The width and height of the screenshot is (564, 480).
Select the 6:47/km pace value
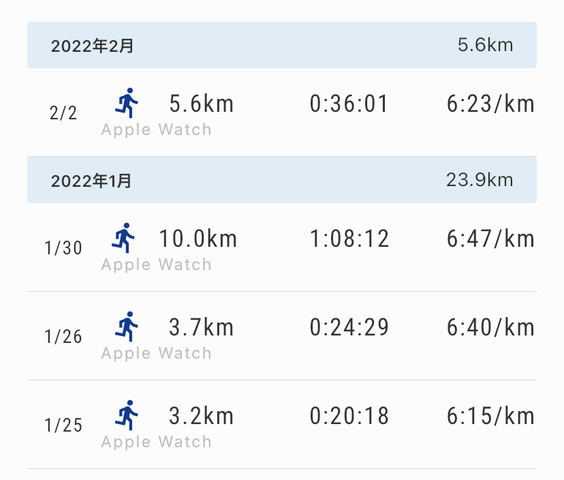490,239
